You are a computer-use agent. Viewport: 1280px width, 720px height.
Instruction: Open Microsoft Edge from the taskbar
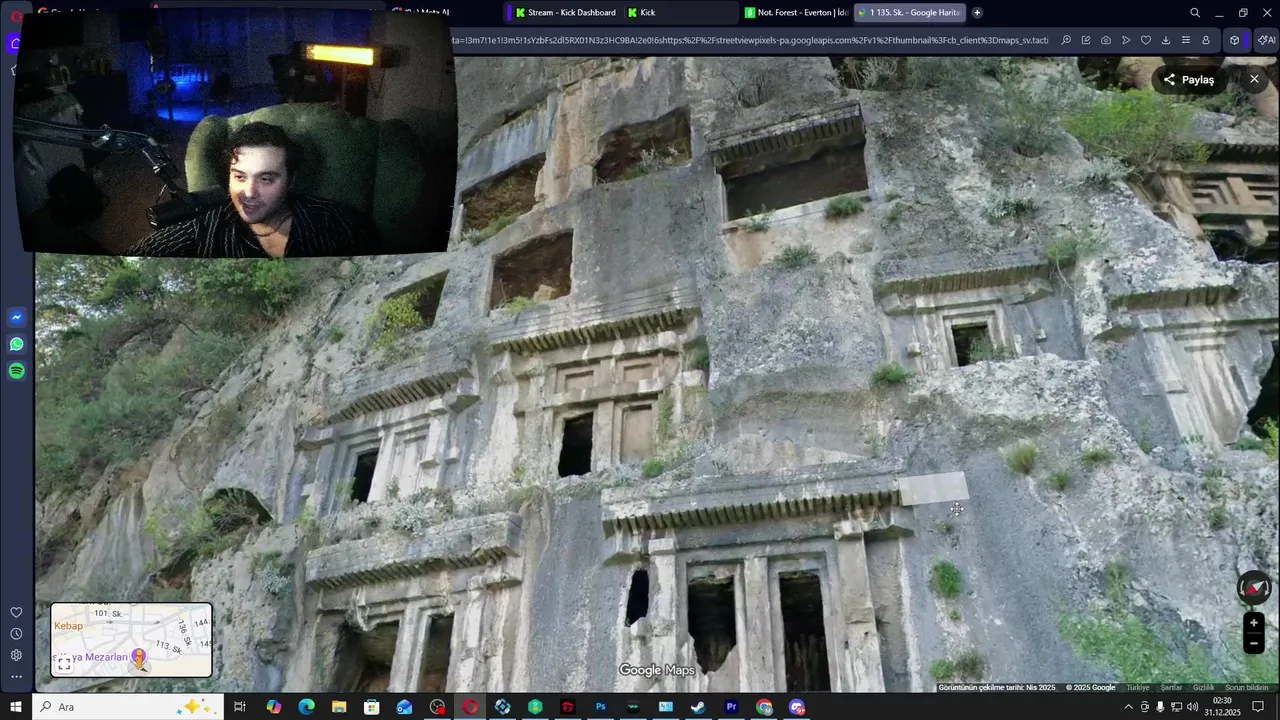click(x=306, y=707)
